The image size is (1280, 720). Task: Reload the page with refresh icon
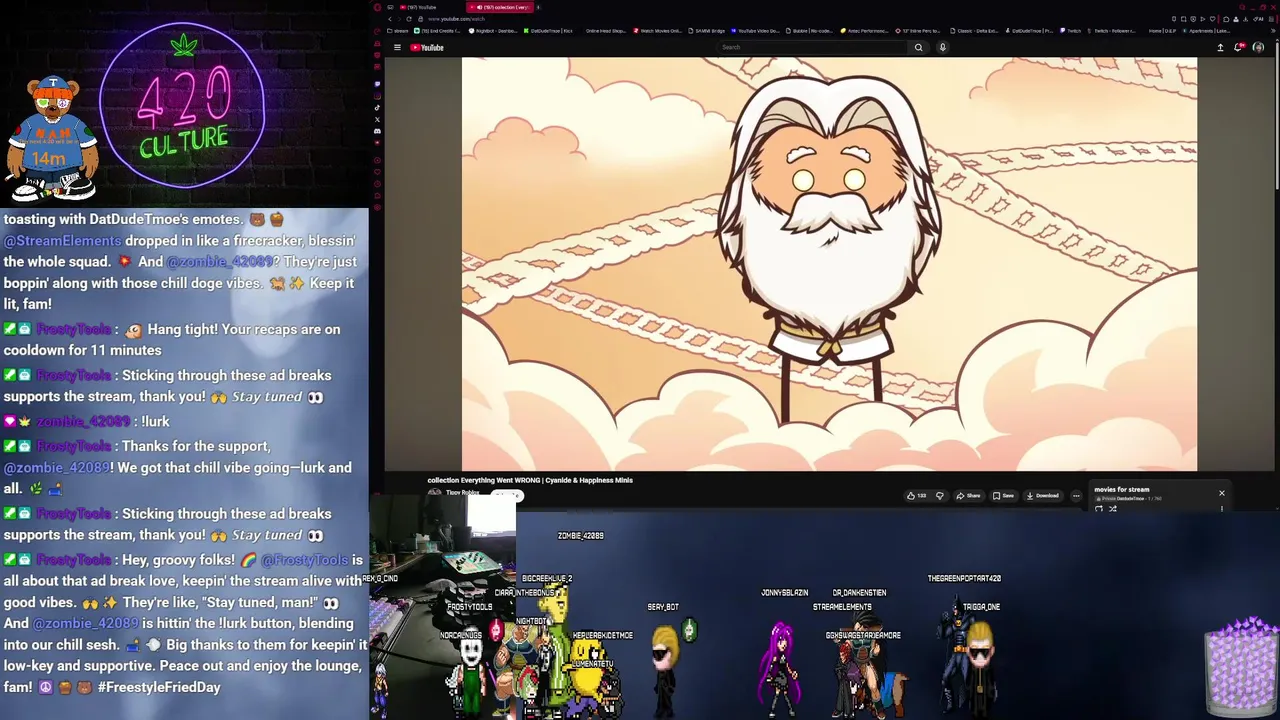pyautogui.click(x=409, y=19)
